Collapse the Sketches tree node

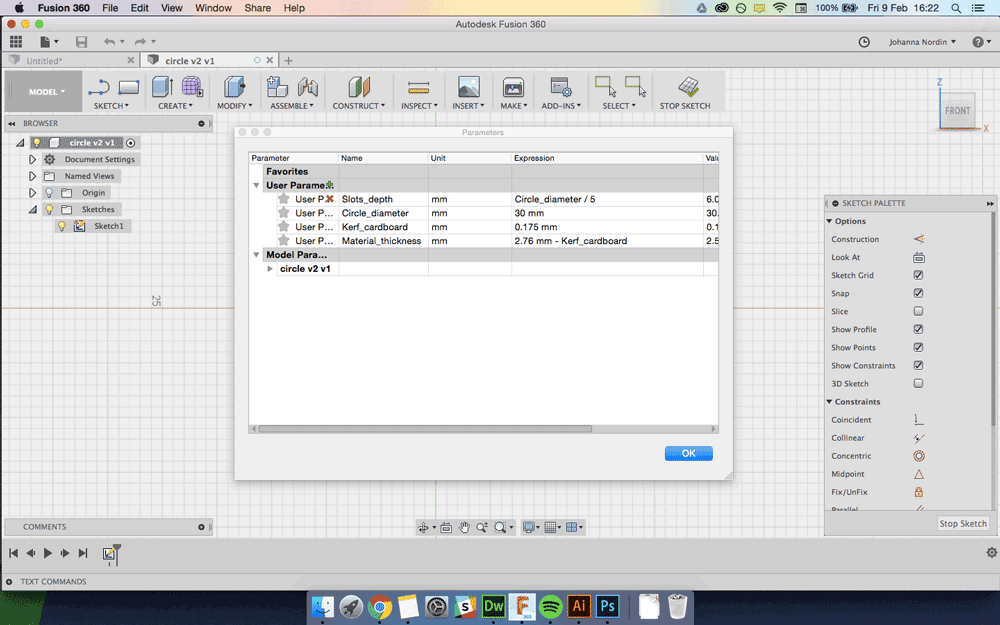[33, 209]
